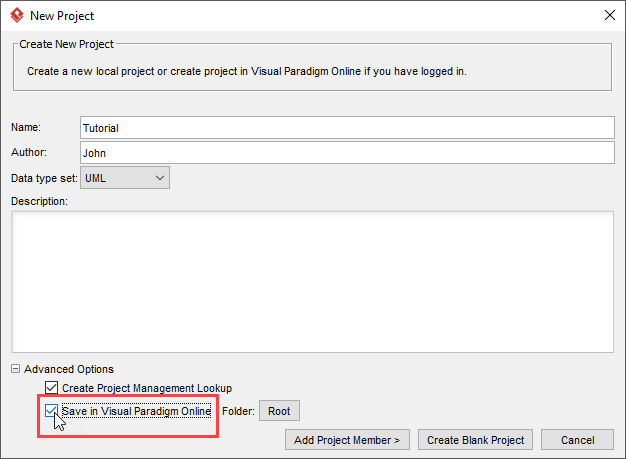Click the Data type set label

[x=44, y=178]
